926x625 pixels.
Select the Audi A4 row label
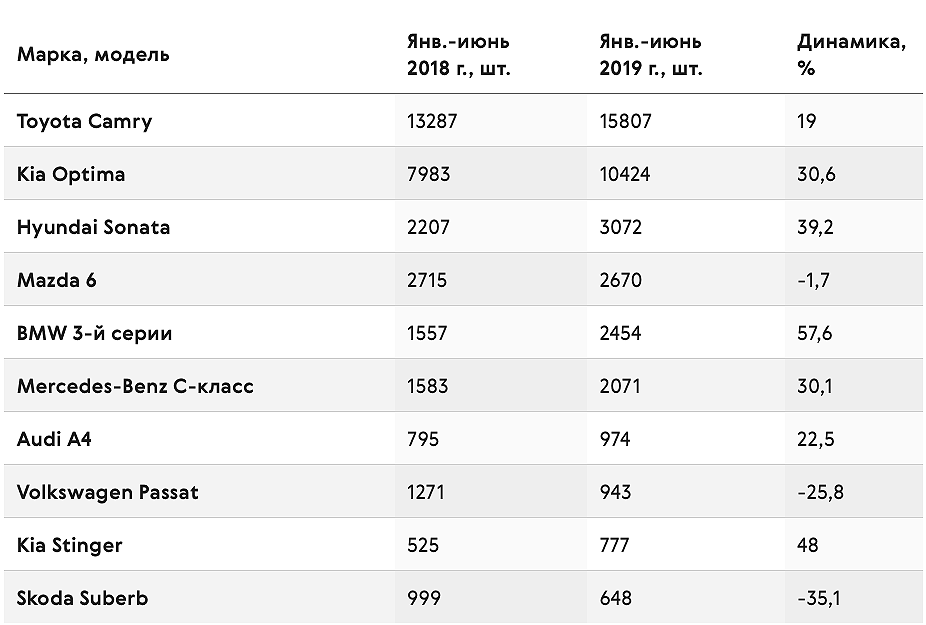click(54, 440)
